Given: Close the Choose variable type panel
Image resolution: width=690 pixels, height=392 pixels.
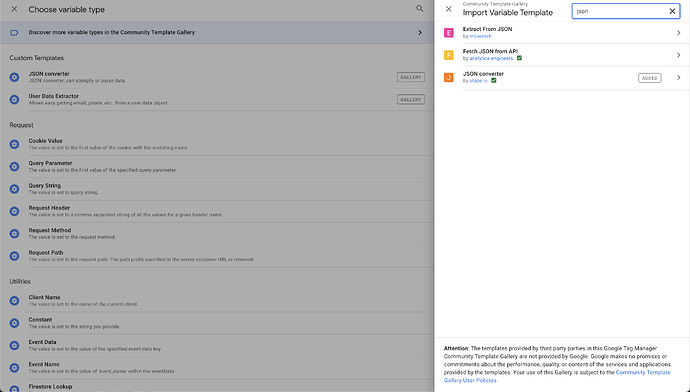Looking at the screenshot, I should 15,9.
